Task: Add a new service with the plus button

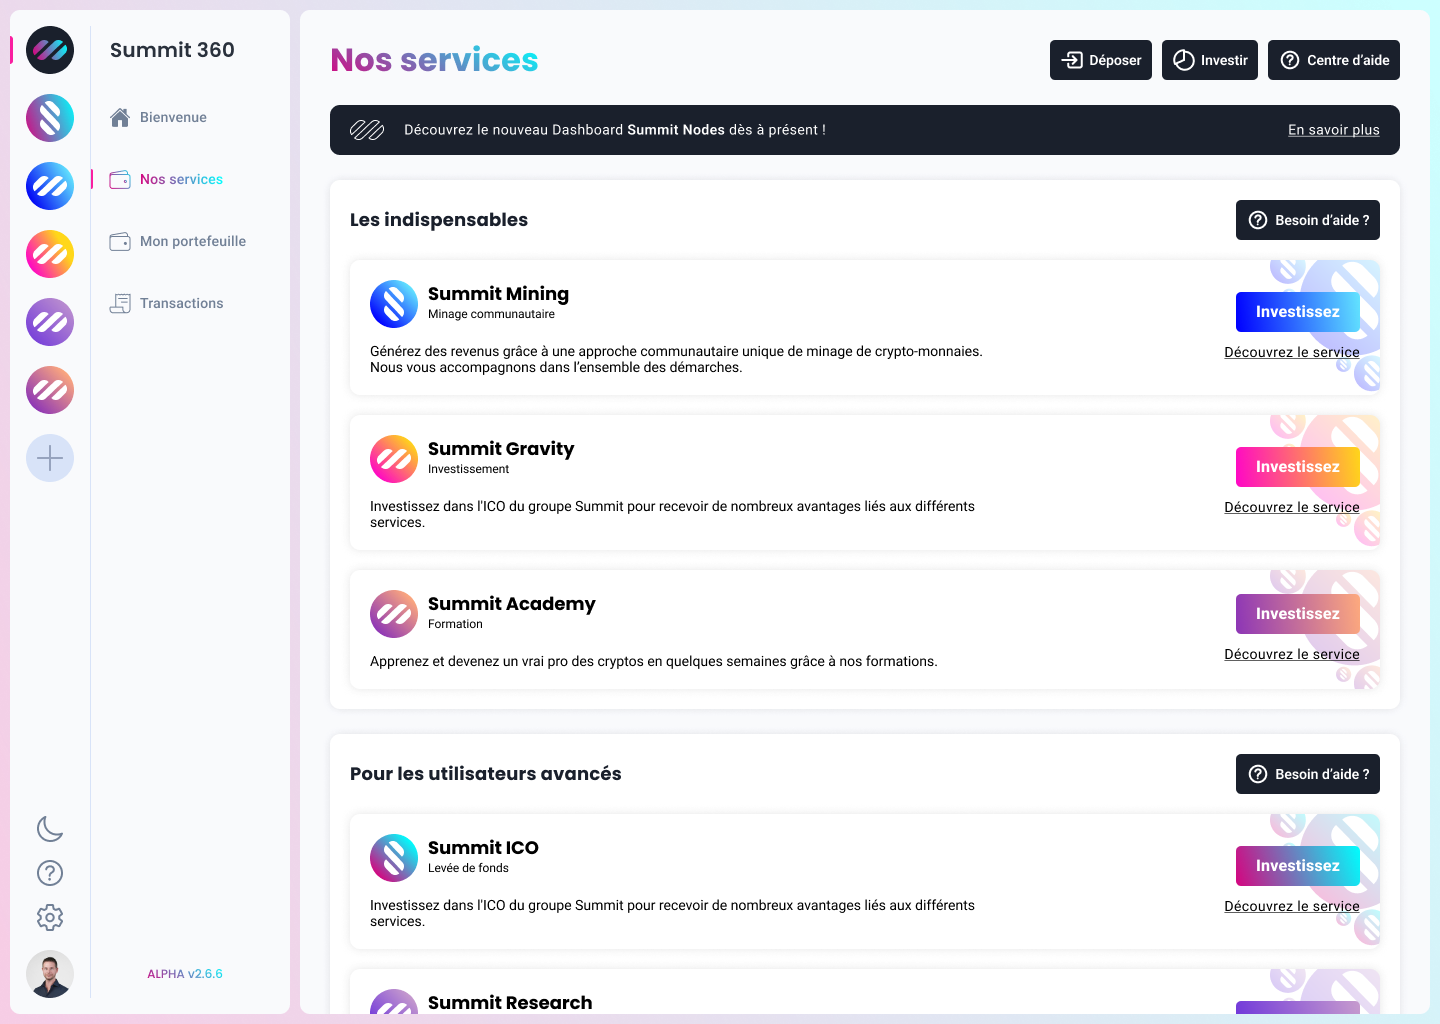Action: (50, 458)
